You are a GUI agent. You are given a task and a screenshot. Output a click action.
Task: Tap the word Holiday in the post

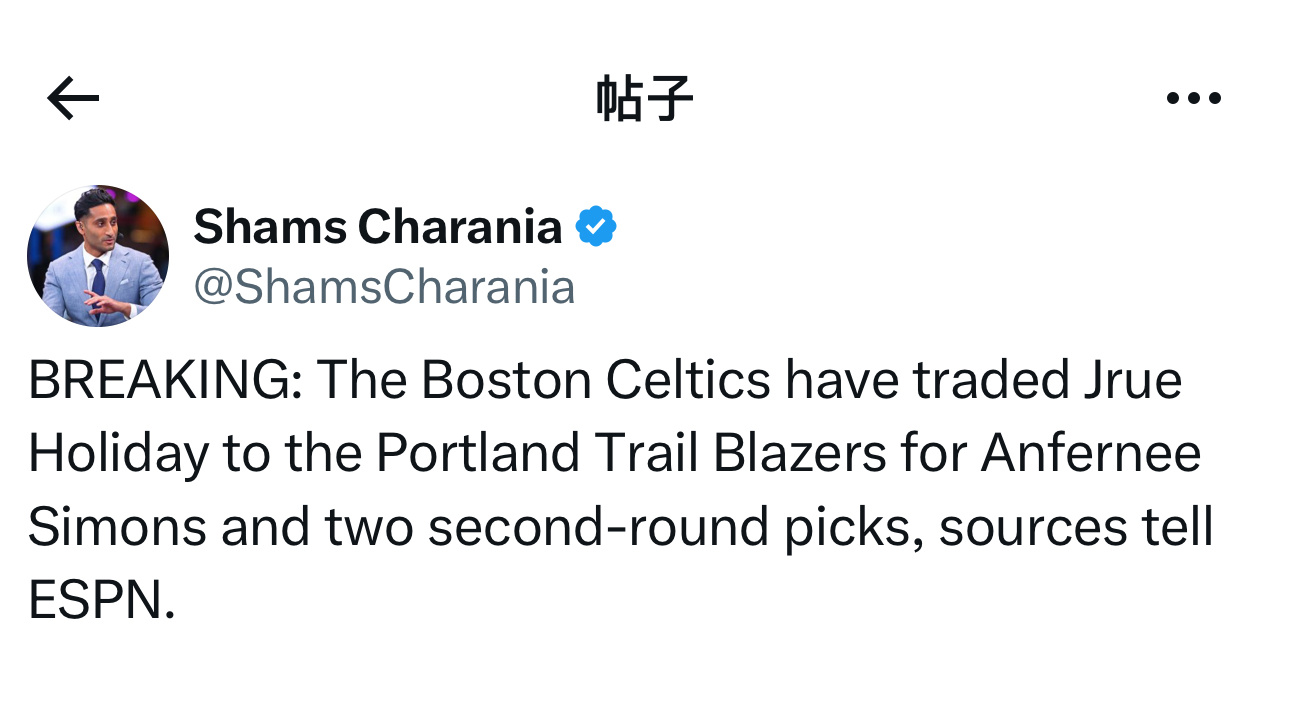118,454
